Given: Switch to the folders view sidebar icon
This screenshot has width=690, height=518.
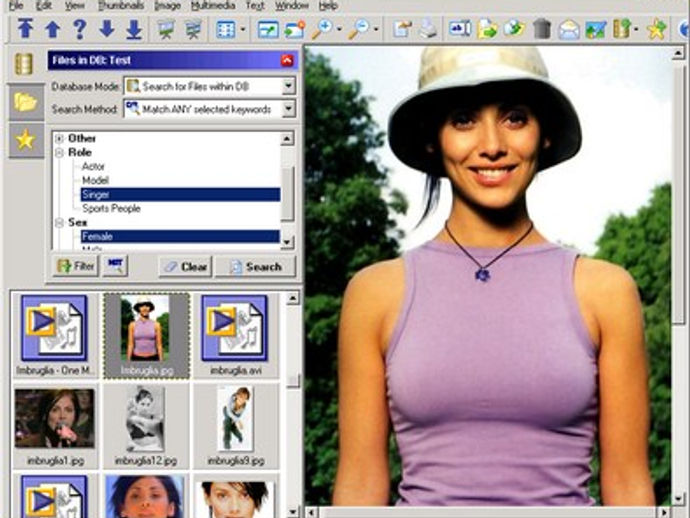Looking at the screenshot, I should pos(26,102).
